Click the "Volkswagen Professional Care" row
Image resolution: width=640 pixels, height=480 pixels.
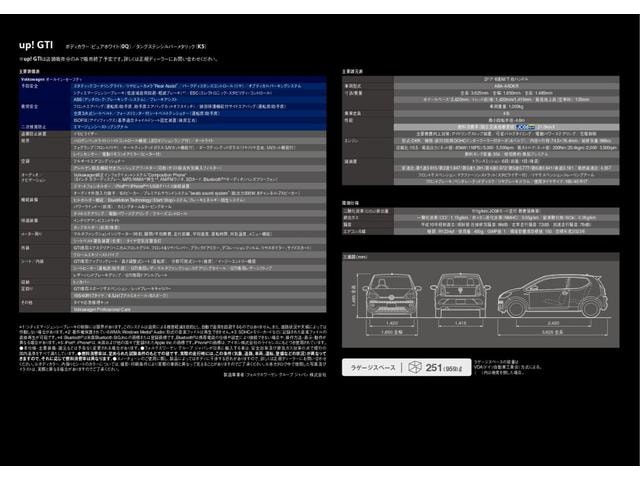(x=199, y=309)
